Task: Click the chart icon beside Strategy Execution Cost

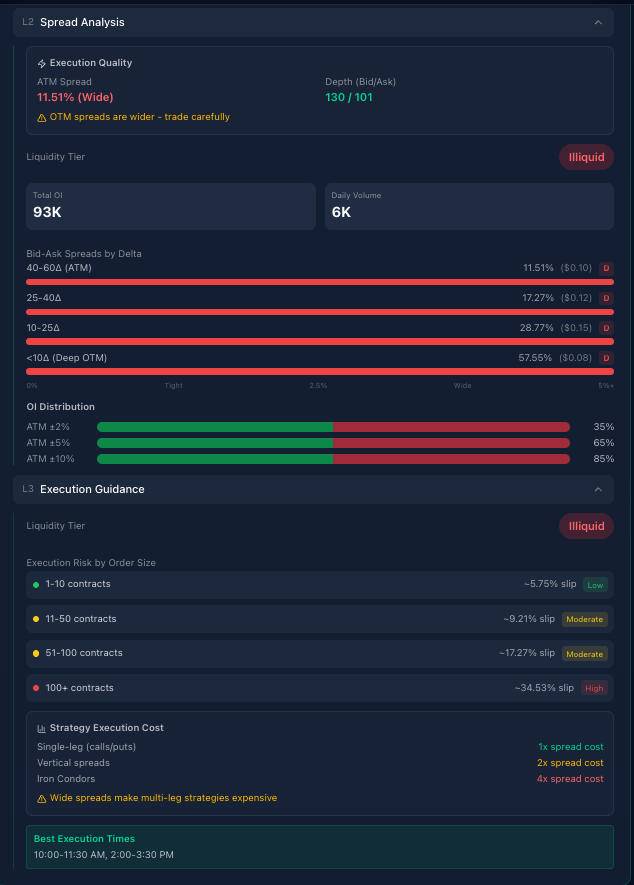Action: pyautogui.click(x=41, y=727)
